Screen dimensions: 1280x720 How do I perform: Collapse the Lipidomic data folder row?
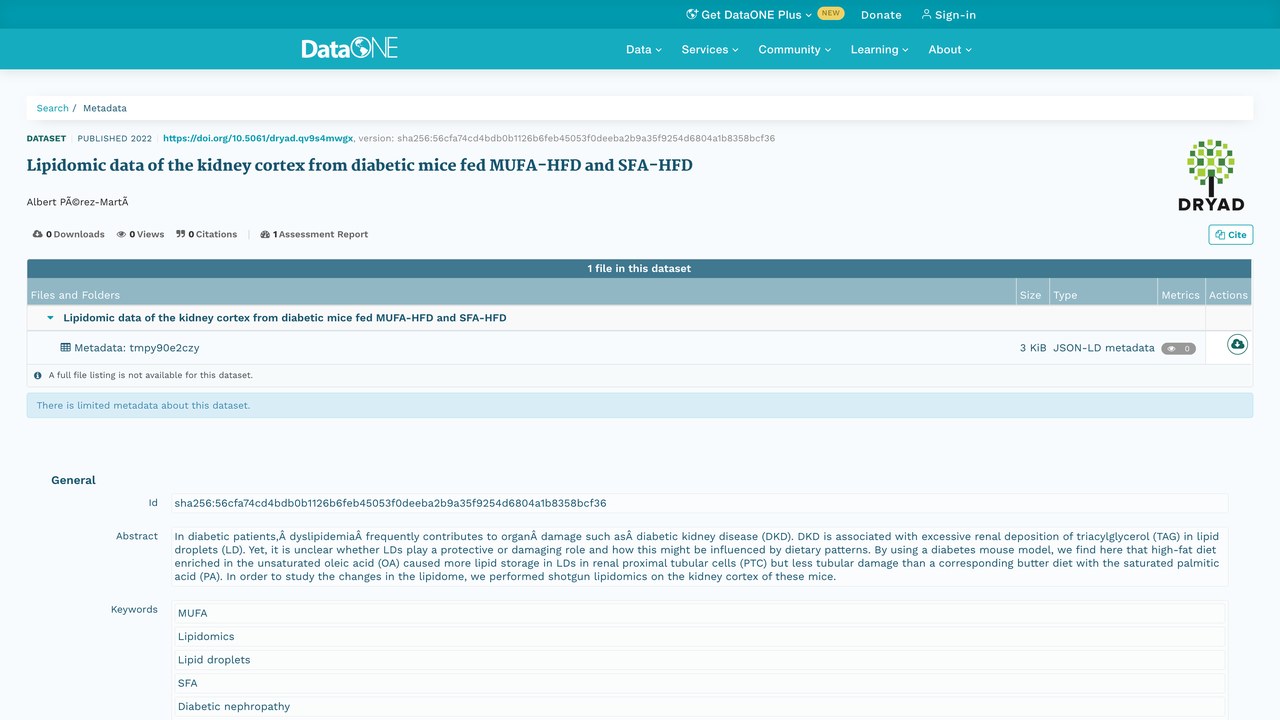(50, 318)
